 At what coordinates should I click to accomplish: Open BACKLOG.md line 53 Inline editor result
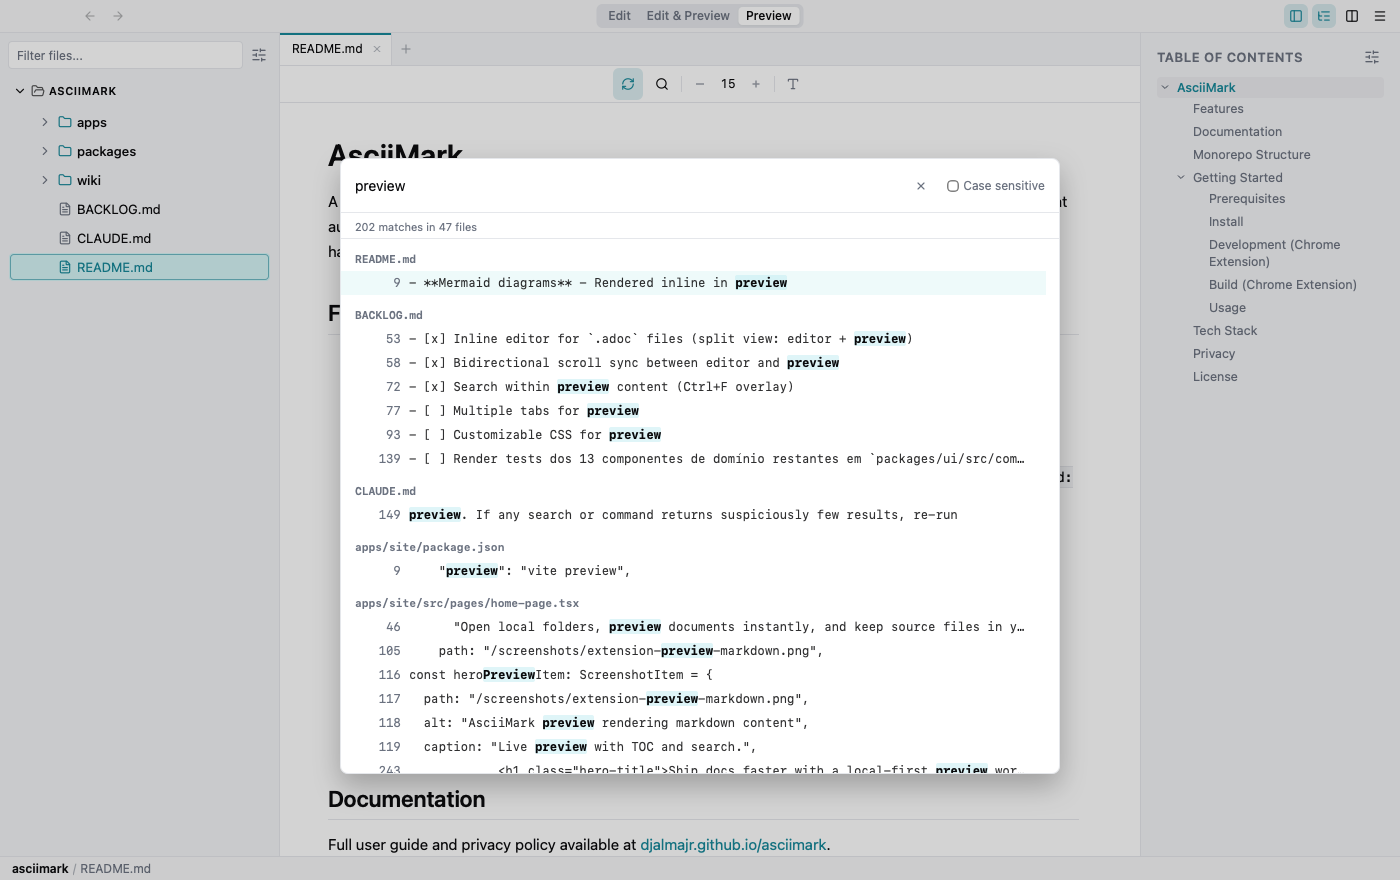693,339
